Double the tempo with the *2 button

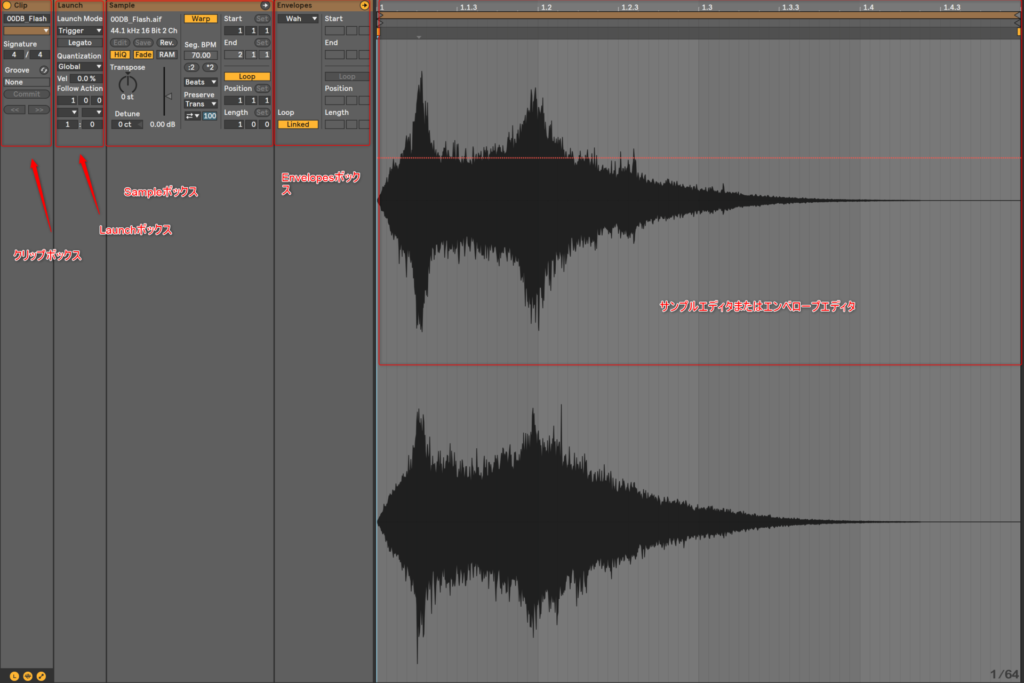point(209,67)
